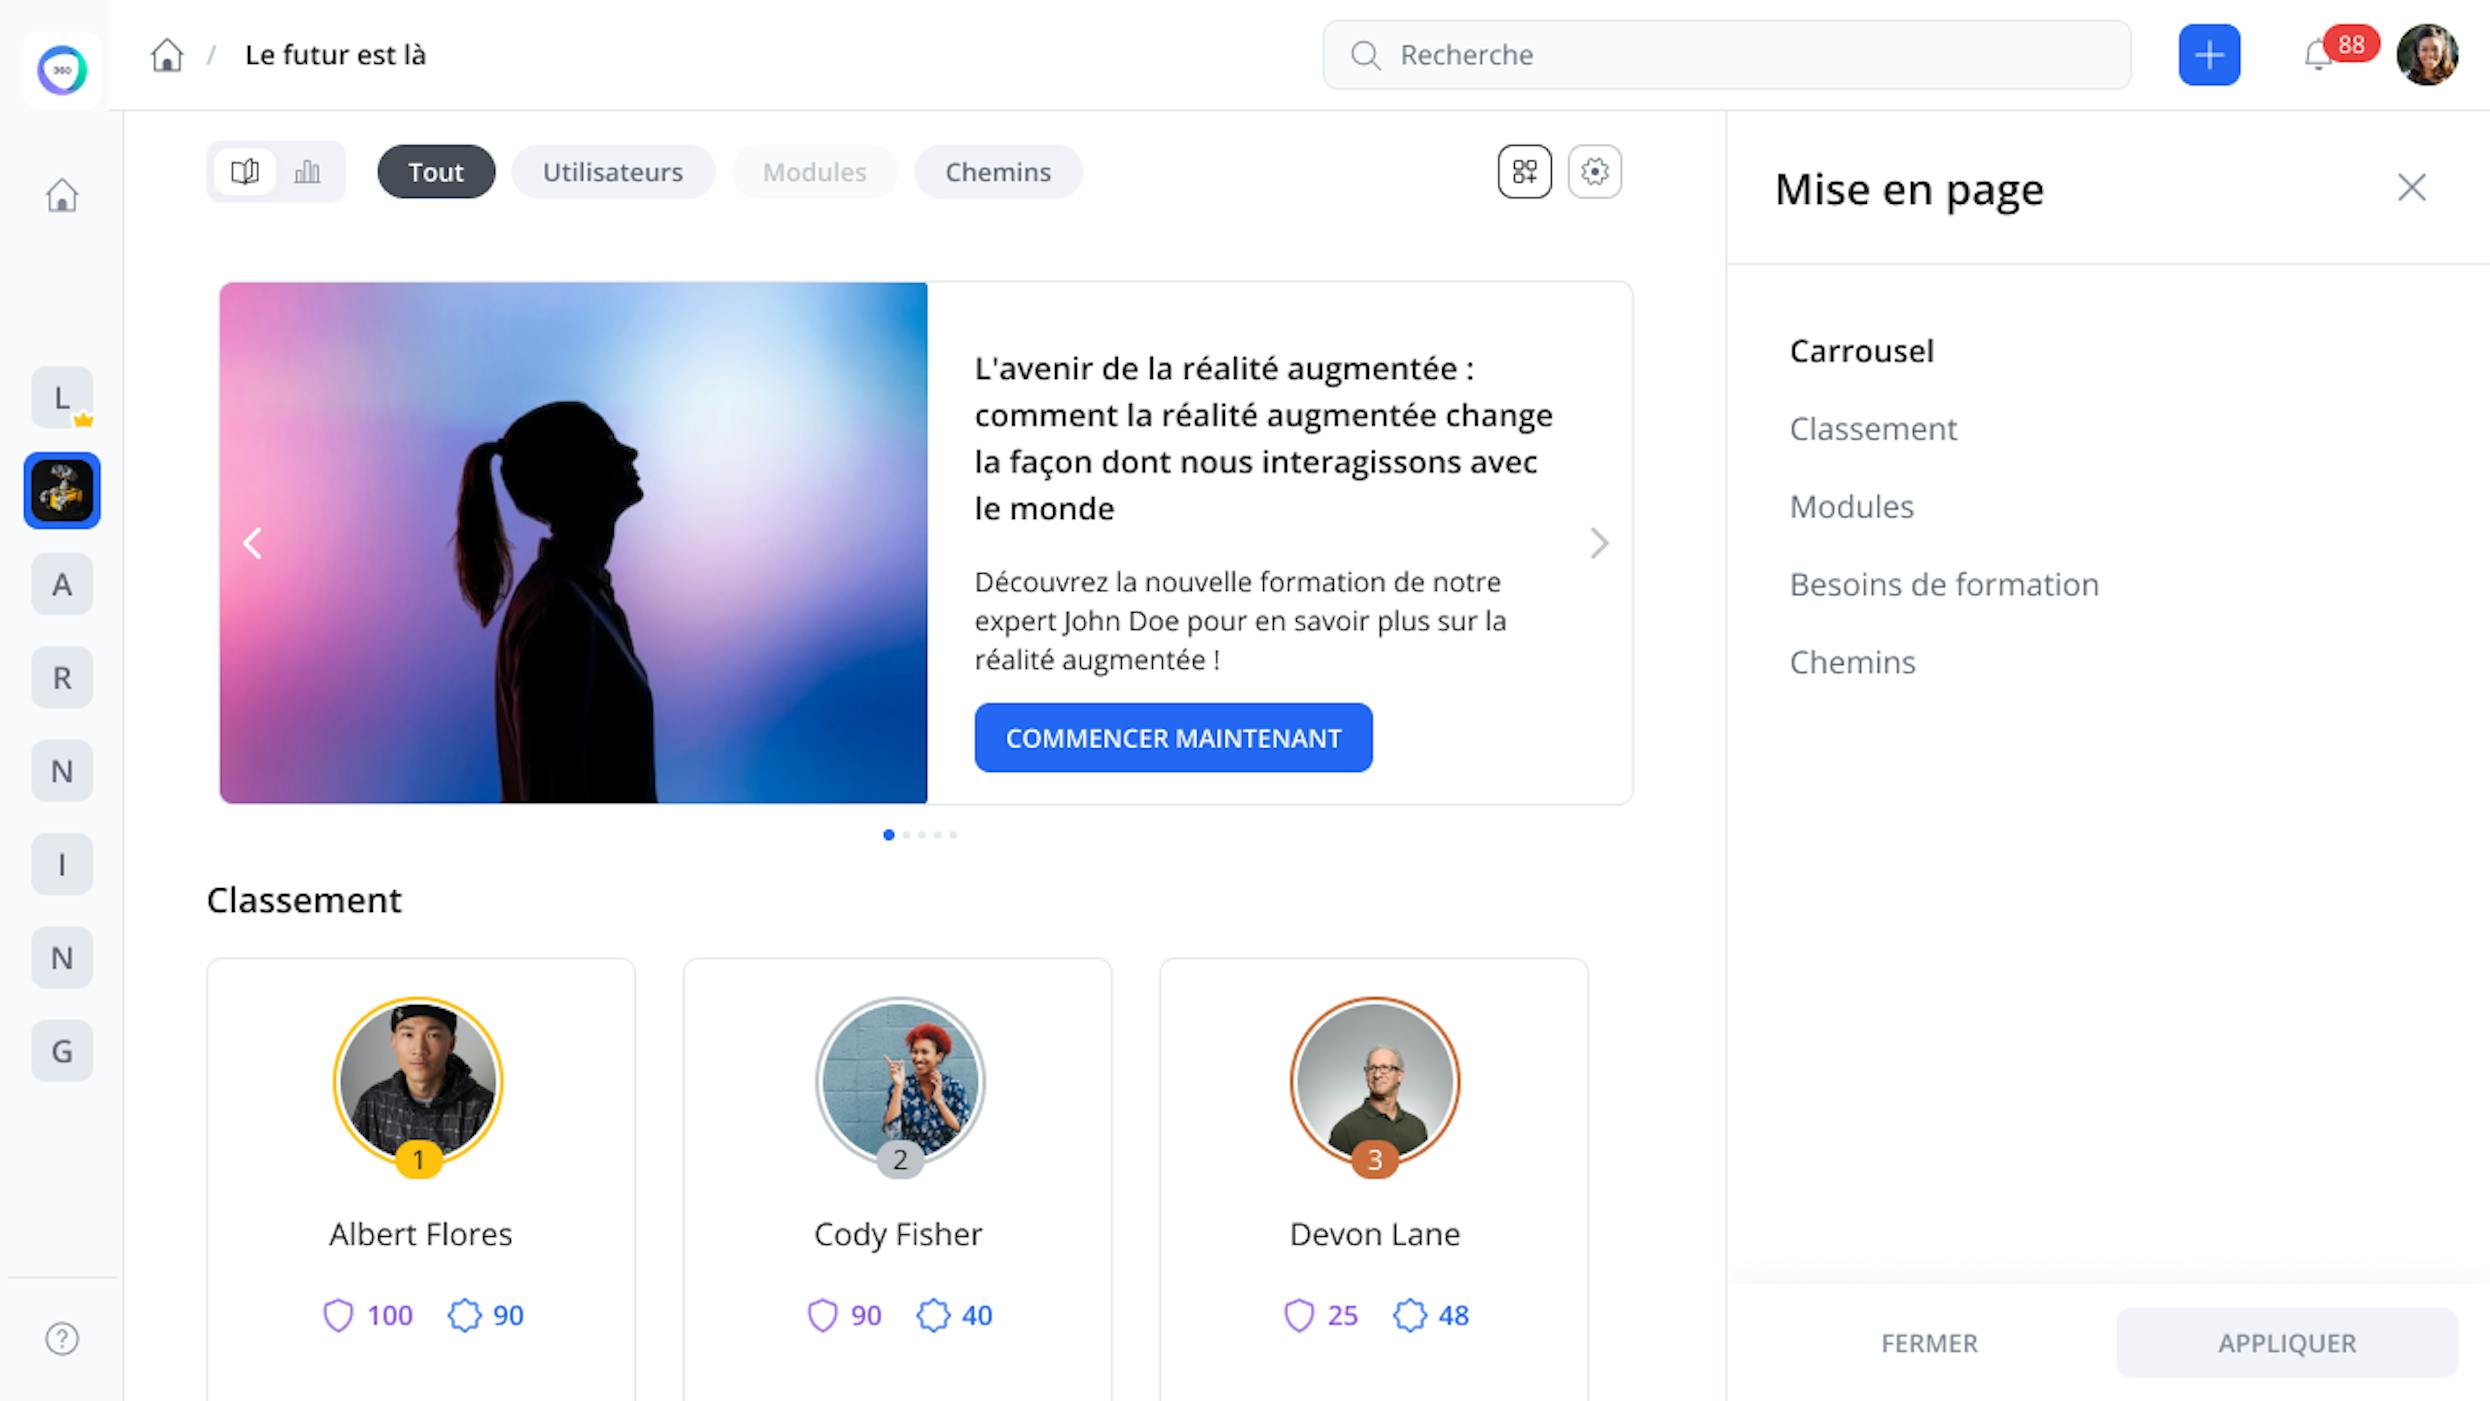Click Albert Flores shield score 100

coord(368,1315)
